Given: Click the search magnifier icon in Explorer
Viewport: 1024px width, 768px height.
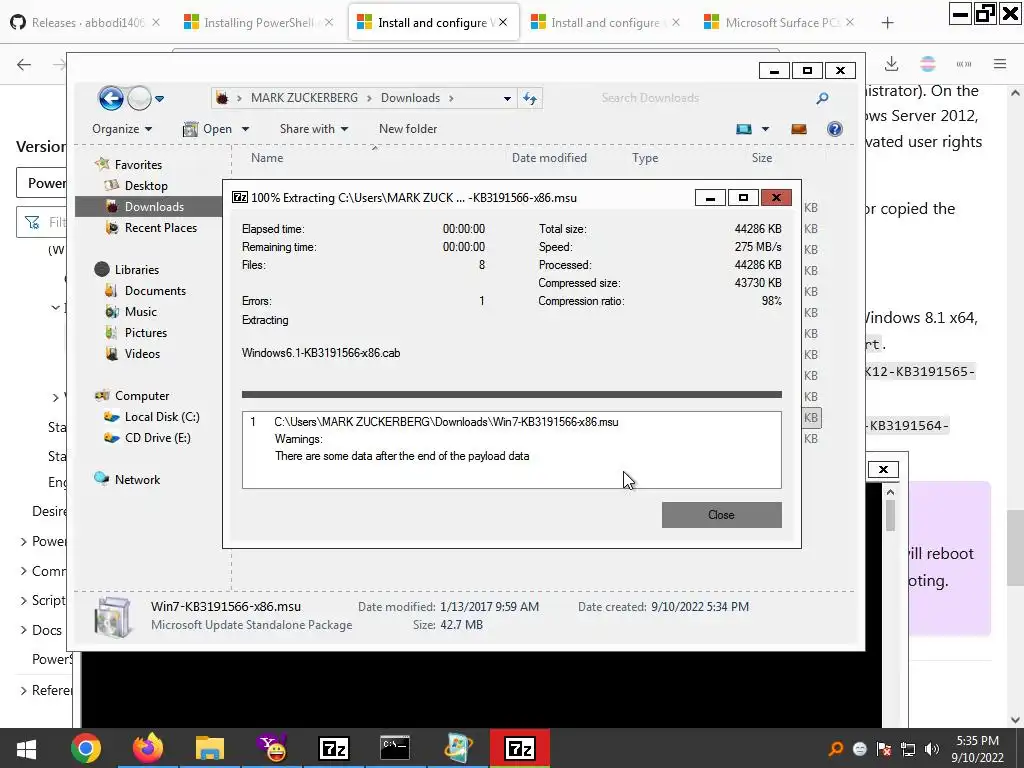Looking at the screenshot, I should pos(822,98).
